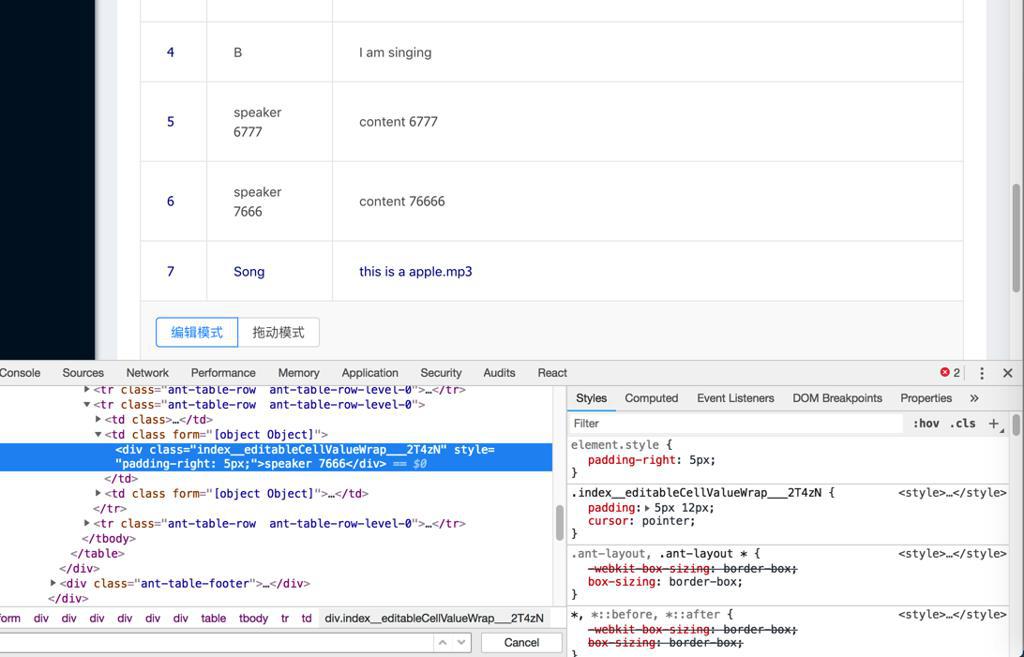Image resolution: width=1024 pixels, height=657 pixels.
Task: Jump to previous search result arrow
Action: point(441,642)
